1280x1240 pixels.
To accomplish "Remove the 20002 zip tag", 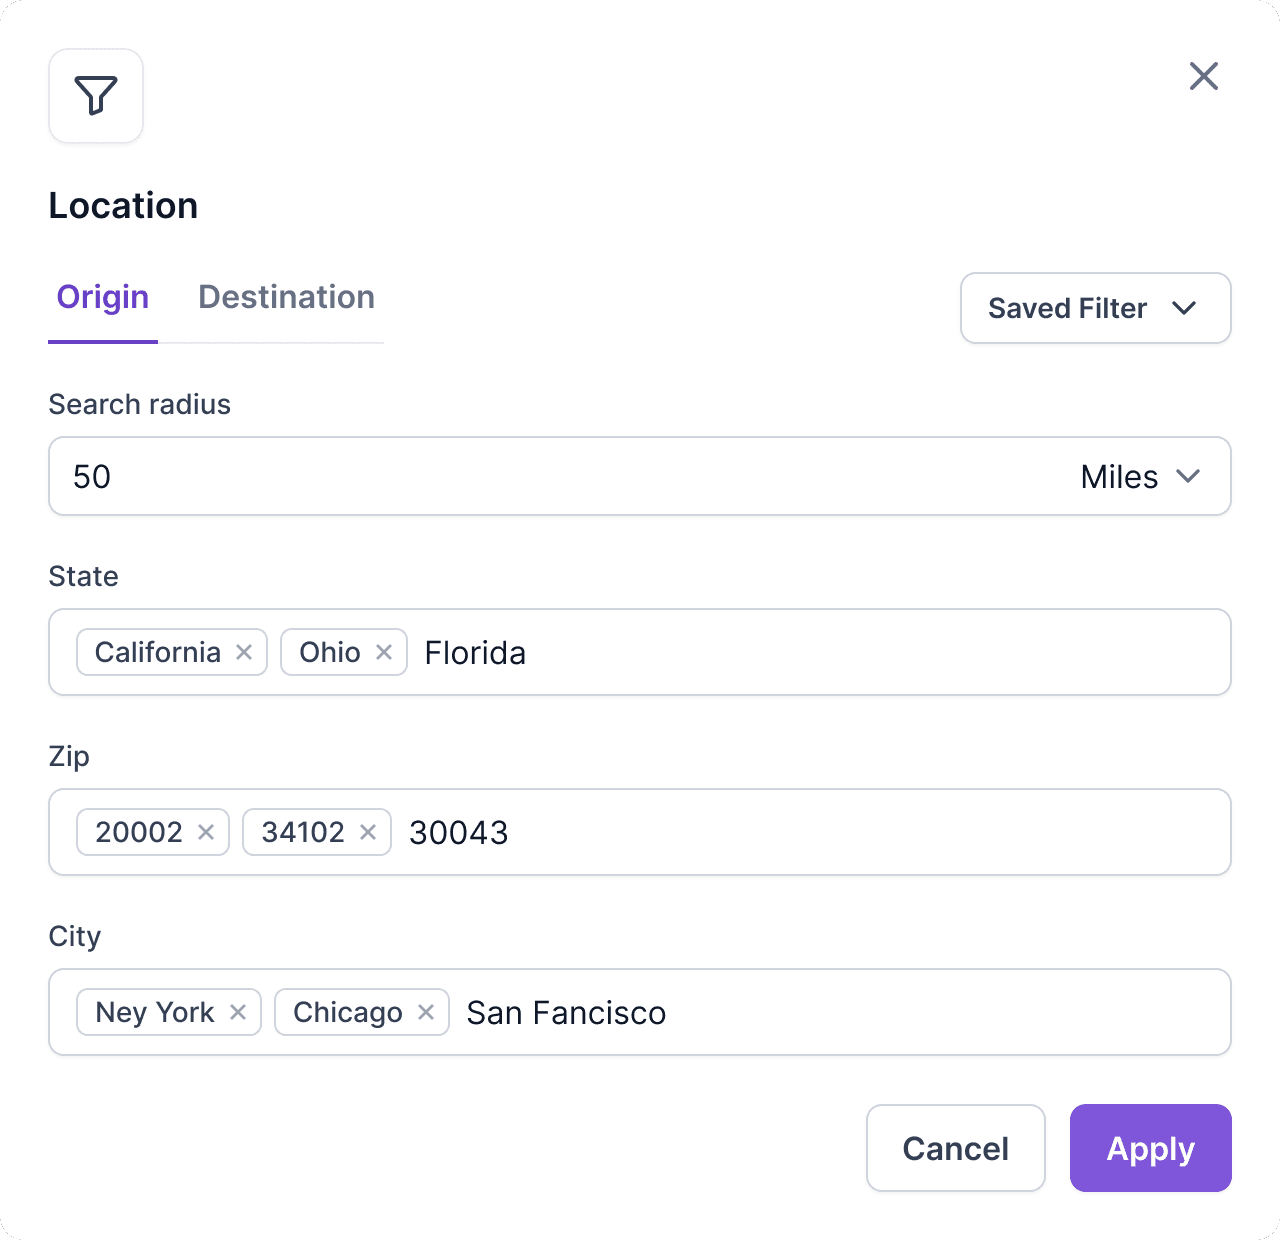I will point(206,832).
